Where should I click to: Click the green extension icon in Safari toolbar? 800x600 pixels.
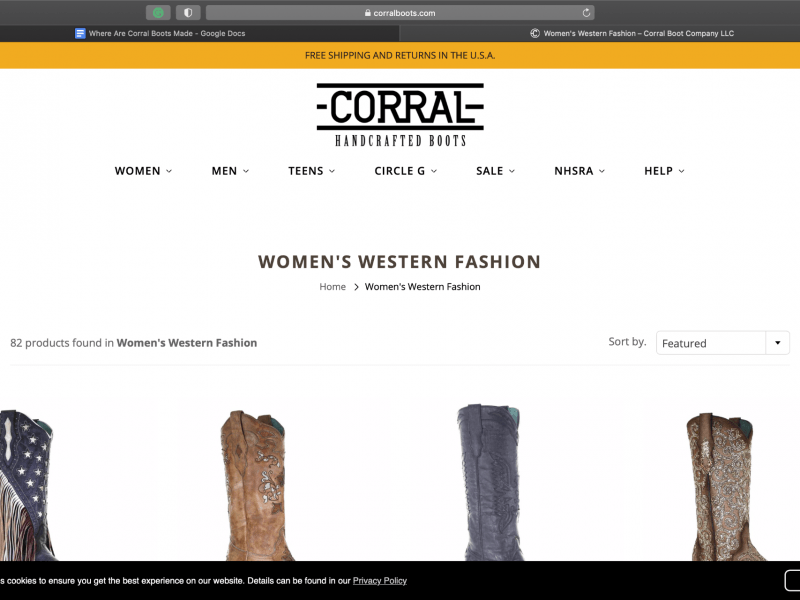click(158, 13)
